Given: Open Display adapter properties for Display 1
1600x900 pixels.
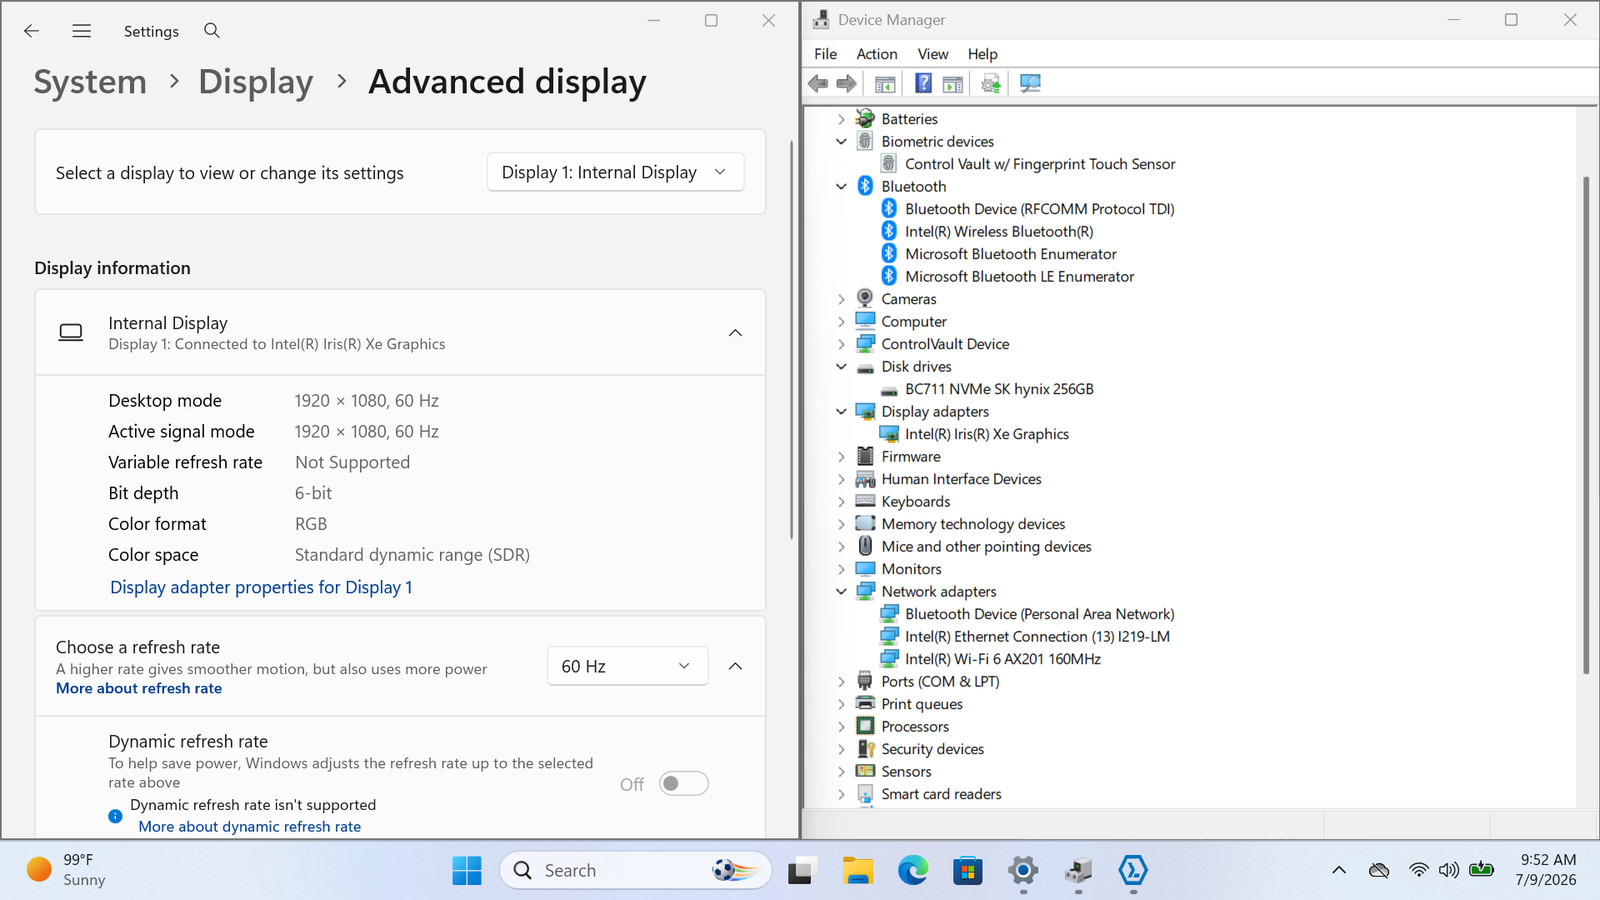Looking at the screenshot, I should (x=261, y=587).
